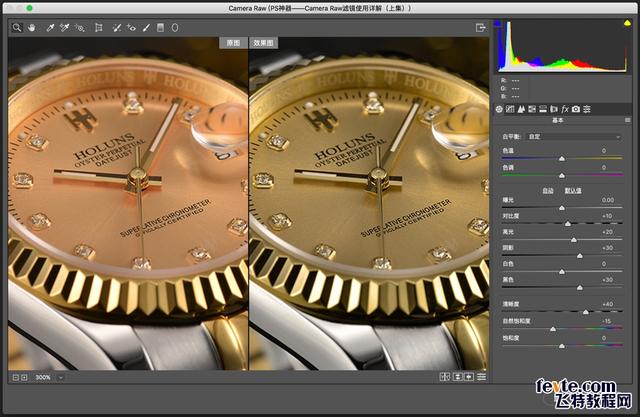Screen dimensions: 640x417
Task: Open the Basic panel tab
Action: coord(499,109)
